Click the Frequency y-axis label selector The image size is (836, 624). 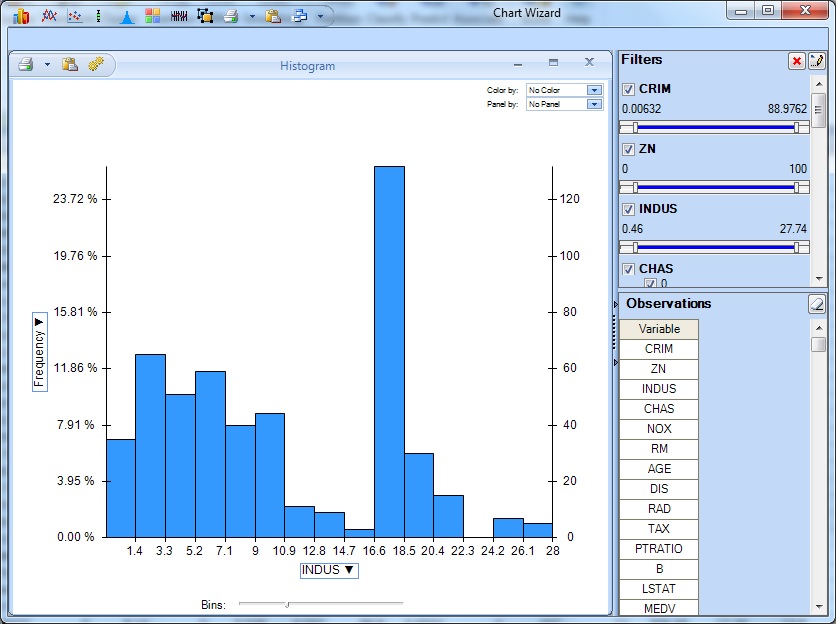click(39, 351)
